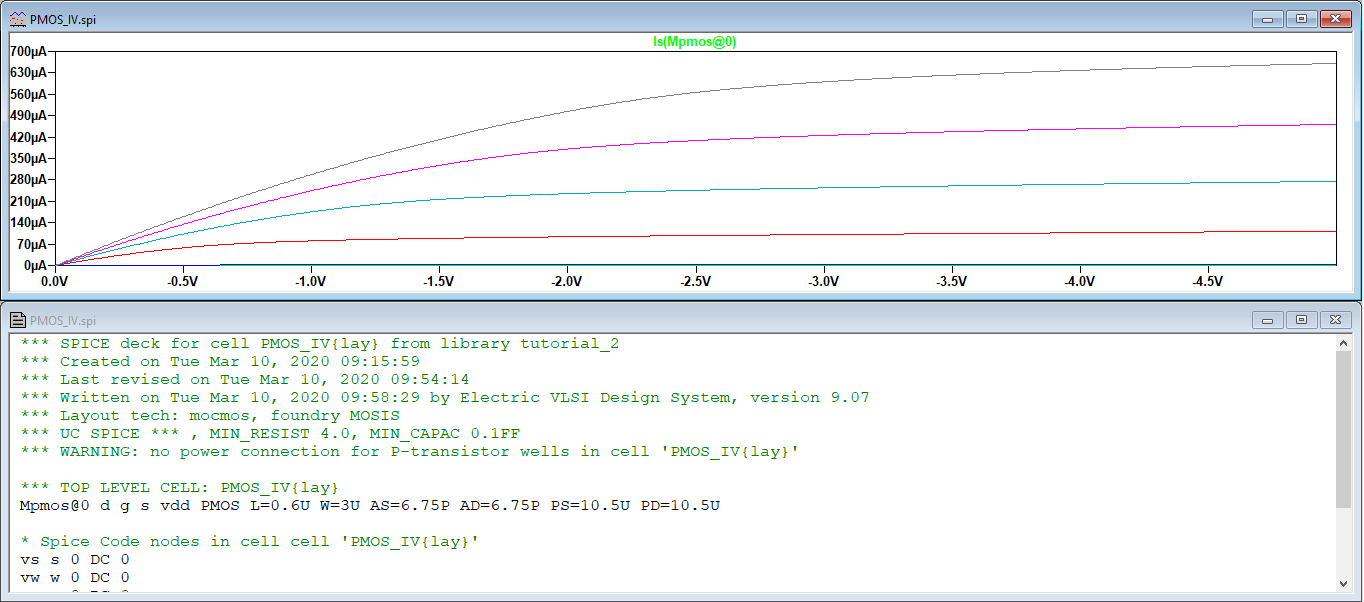
Task: Click the netlist scrollbar down arrow
Action: (x=1343, y=583)
